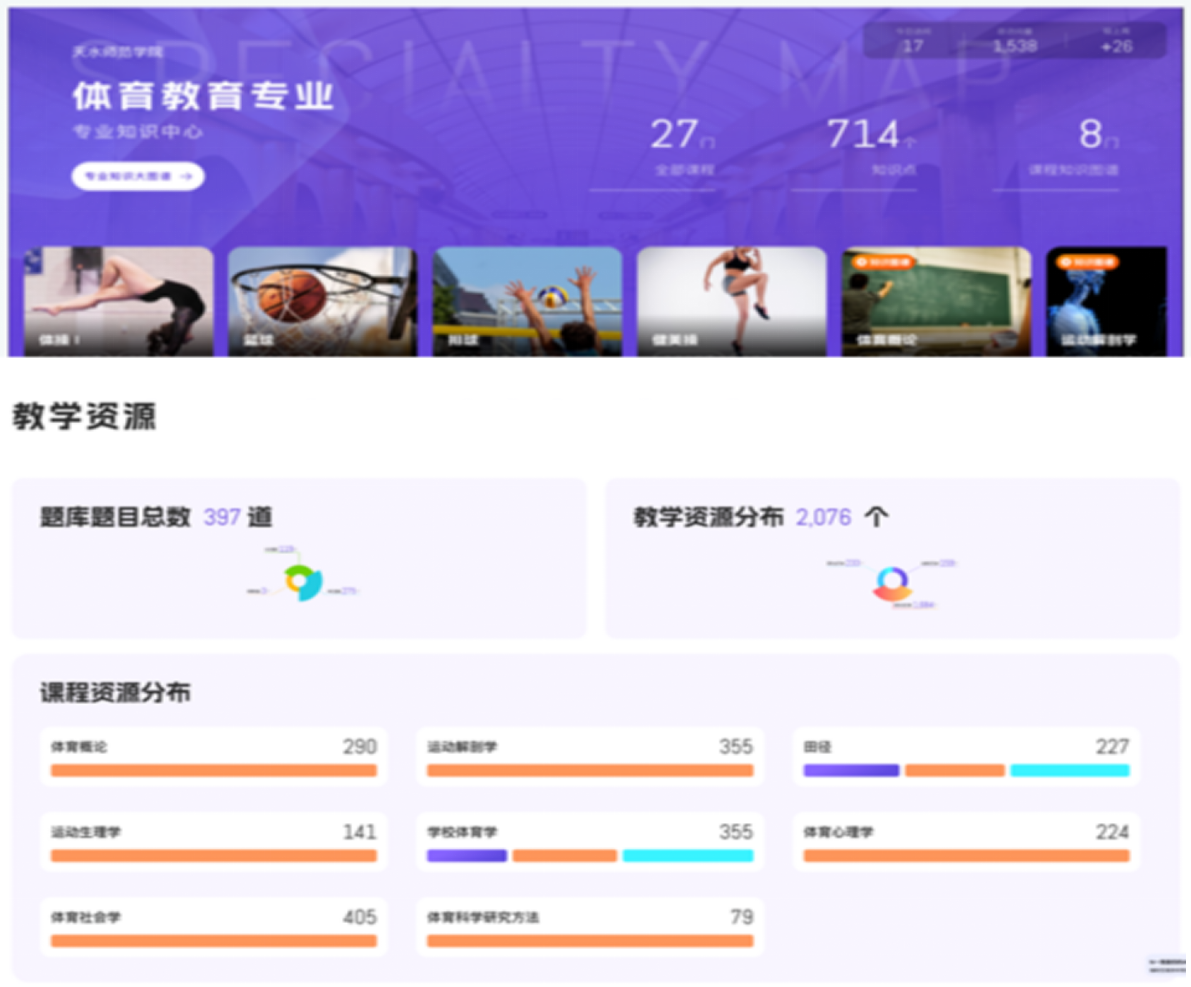1191x987 pixels.
Task: Click the 1,538 counter in top-right stats panel
Action: 1015,42
